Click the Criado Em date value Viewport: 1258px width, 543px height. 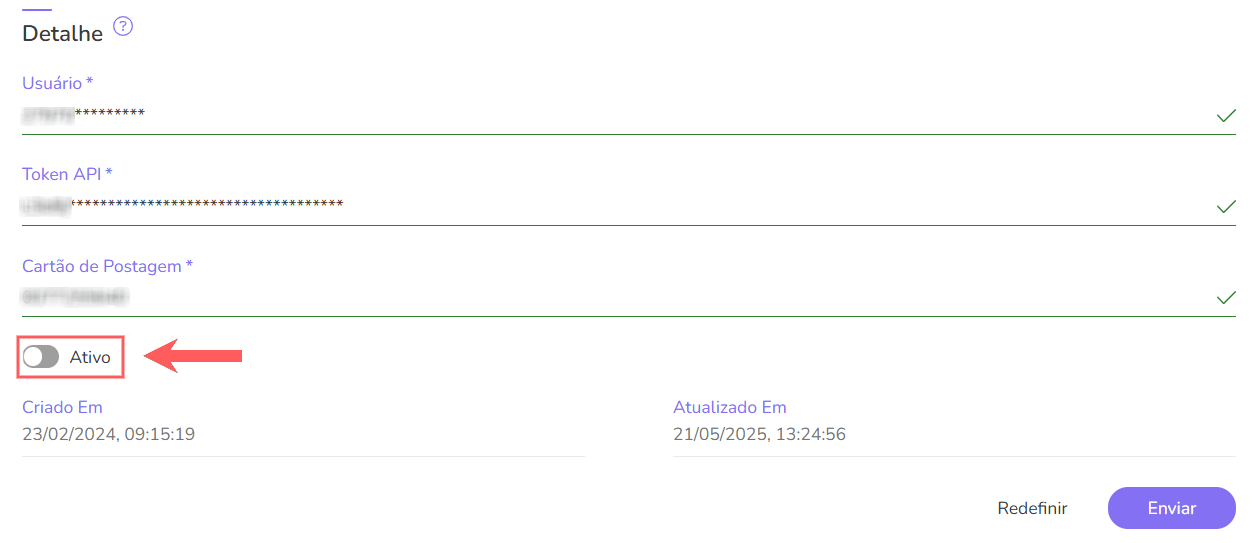[x=108, y=434]
